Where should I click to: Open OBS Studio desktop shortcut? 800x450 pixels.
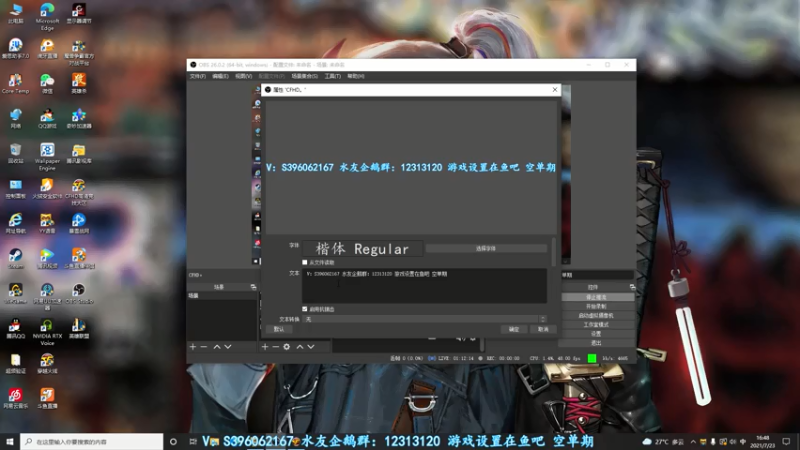[x=79, y=293]
